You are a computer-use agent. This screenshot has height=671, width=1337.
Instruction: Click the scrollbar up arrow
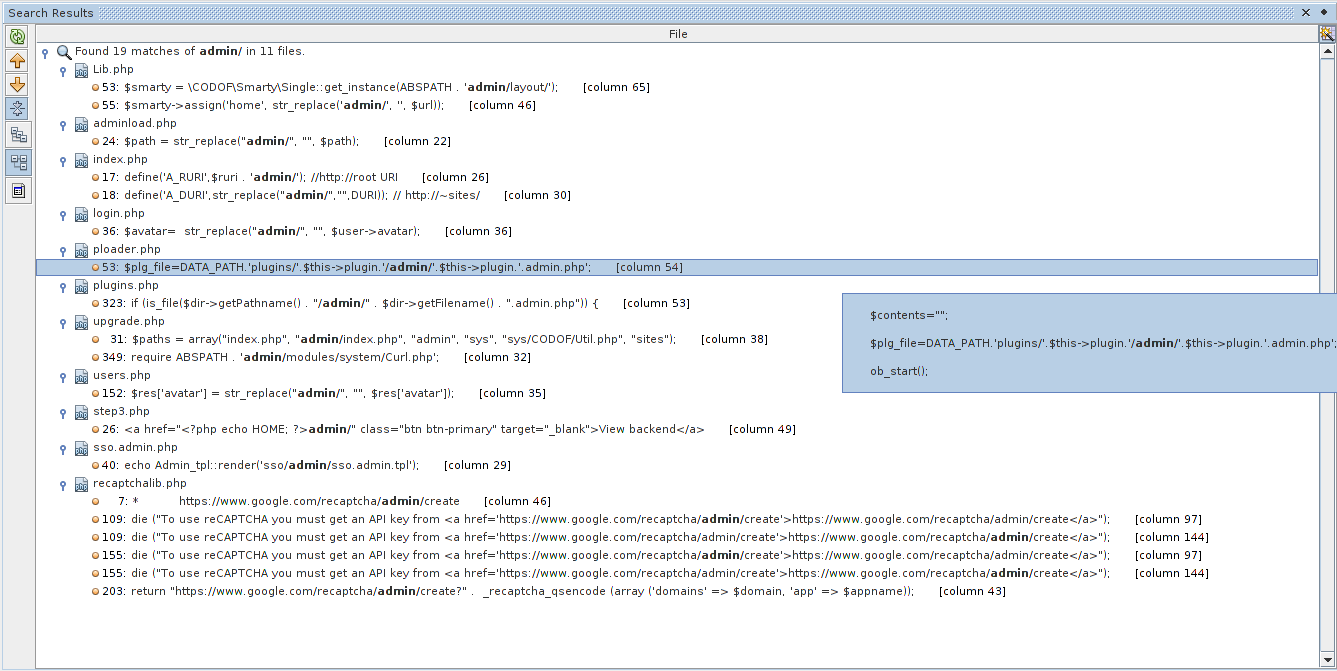pos(1327,50)
